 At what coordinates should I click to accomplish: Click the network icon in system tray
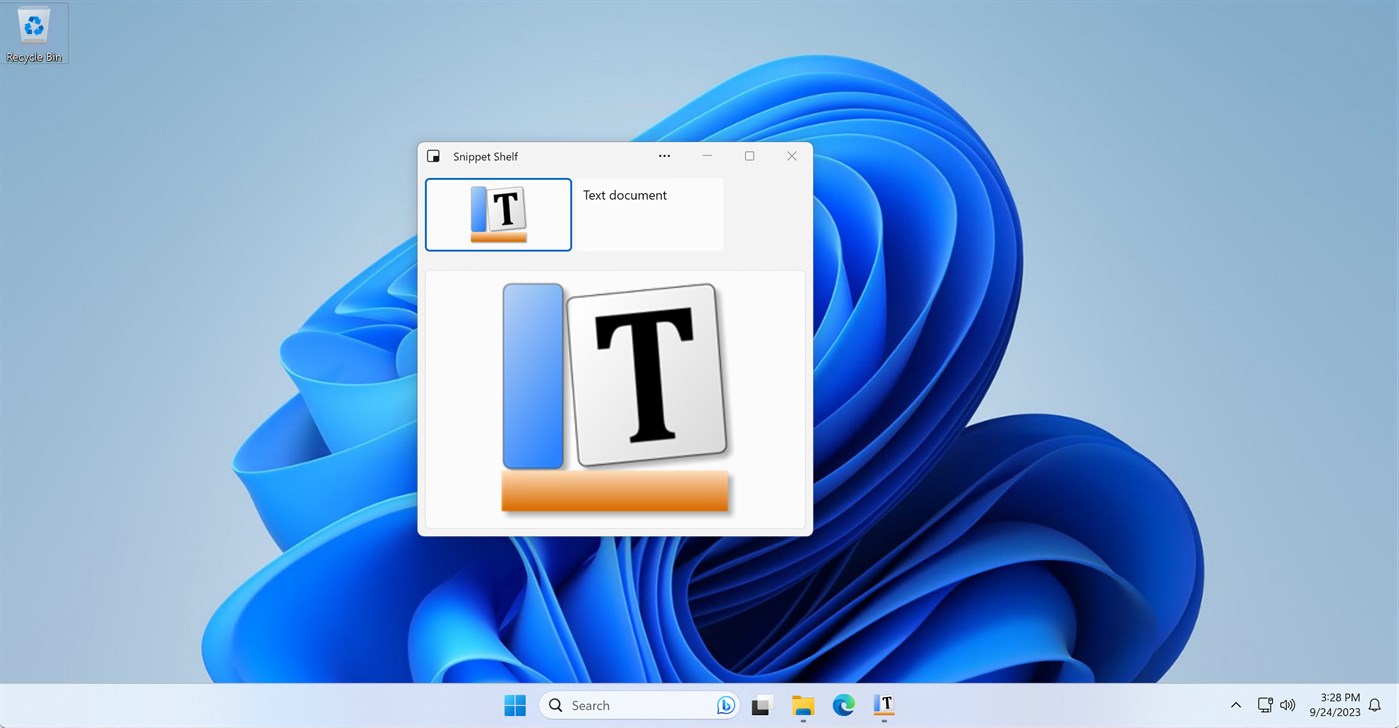[x=1264, y=705]
